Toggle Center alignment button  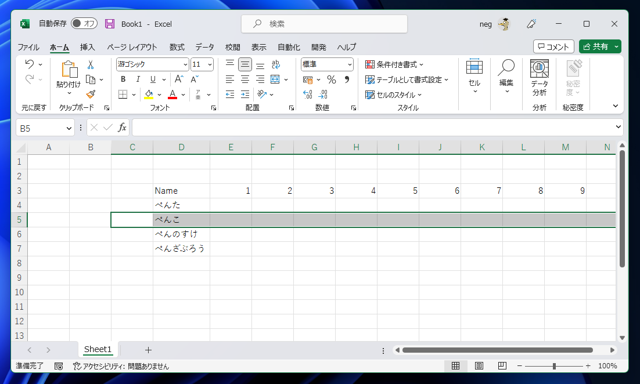pos(245,79)
